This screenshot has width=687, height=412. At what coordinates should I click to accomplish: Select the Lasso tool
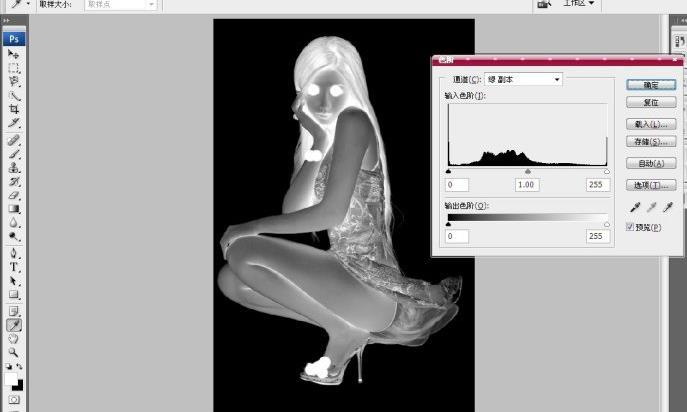13,82
